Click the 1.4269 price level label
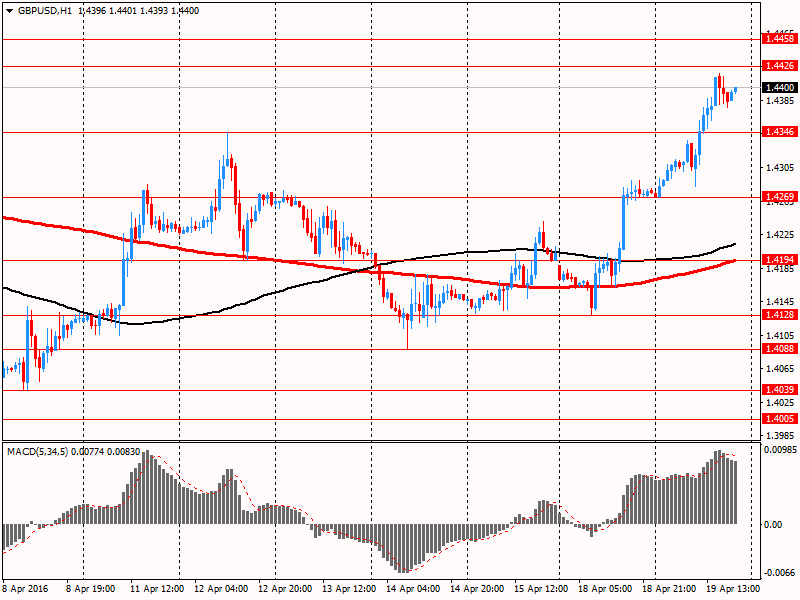Image resolution: width=800 pixels, height=600 pixels. (779, 197)
